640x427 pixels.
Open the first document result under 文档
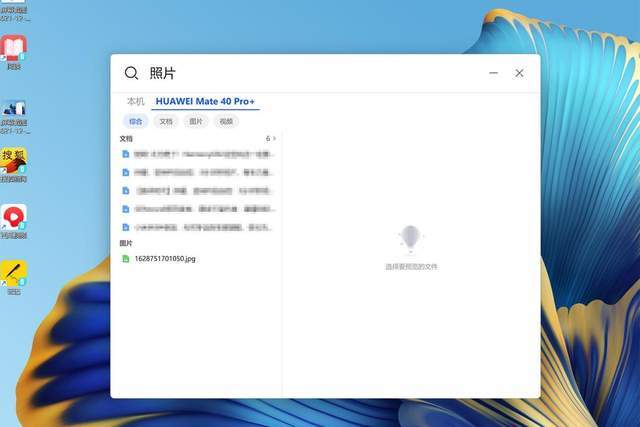pyautogui.click(x=198, y=154)
